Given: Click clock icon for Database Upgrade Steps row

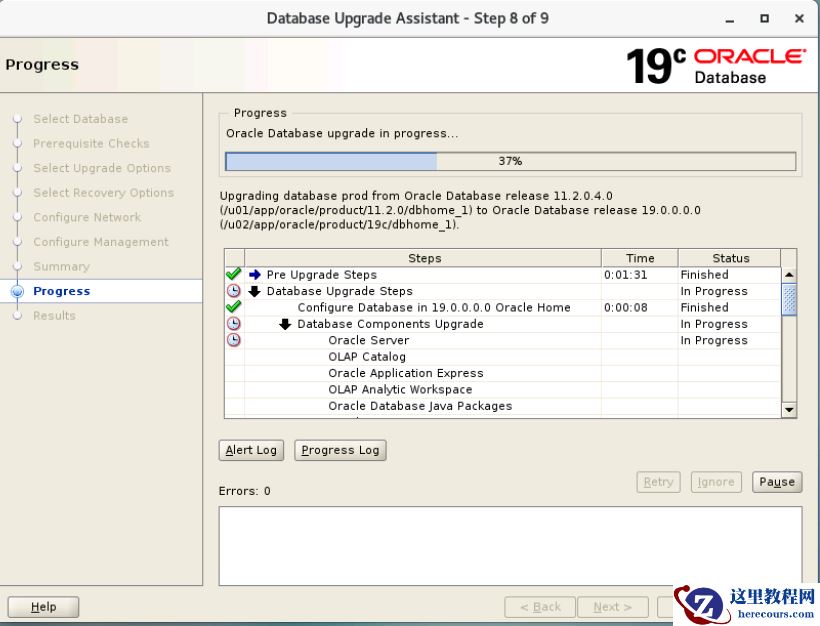Looking at the screenshot, I should [234, 291].
